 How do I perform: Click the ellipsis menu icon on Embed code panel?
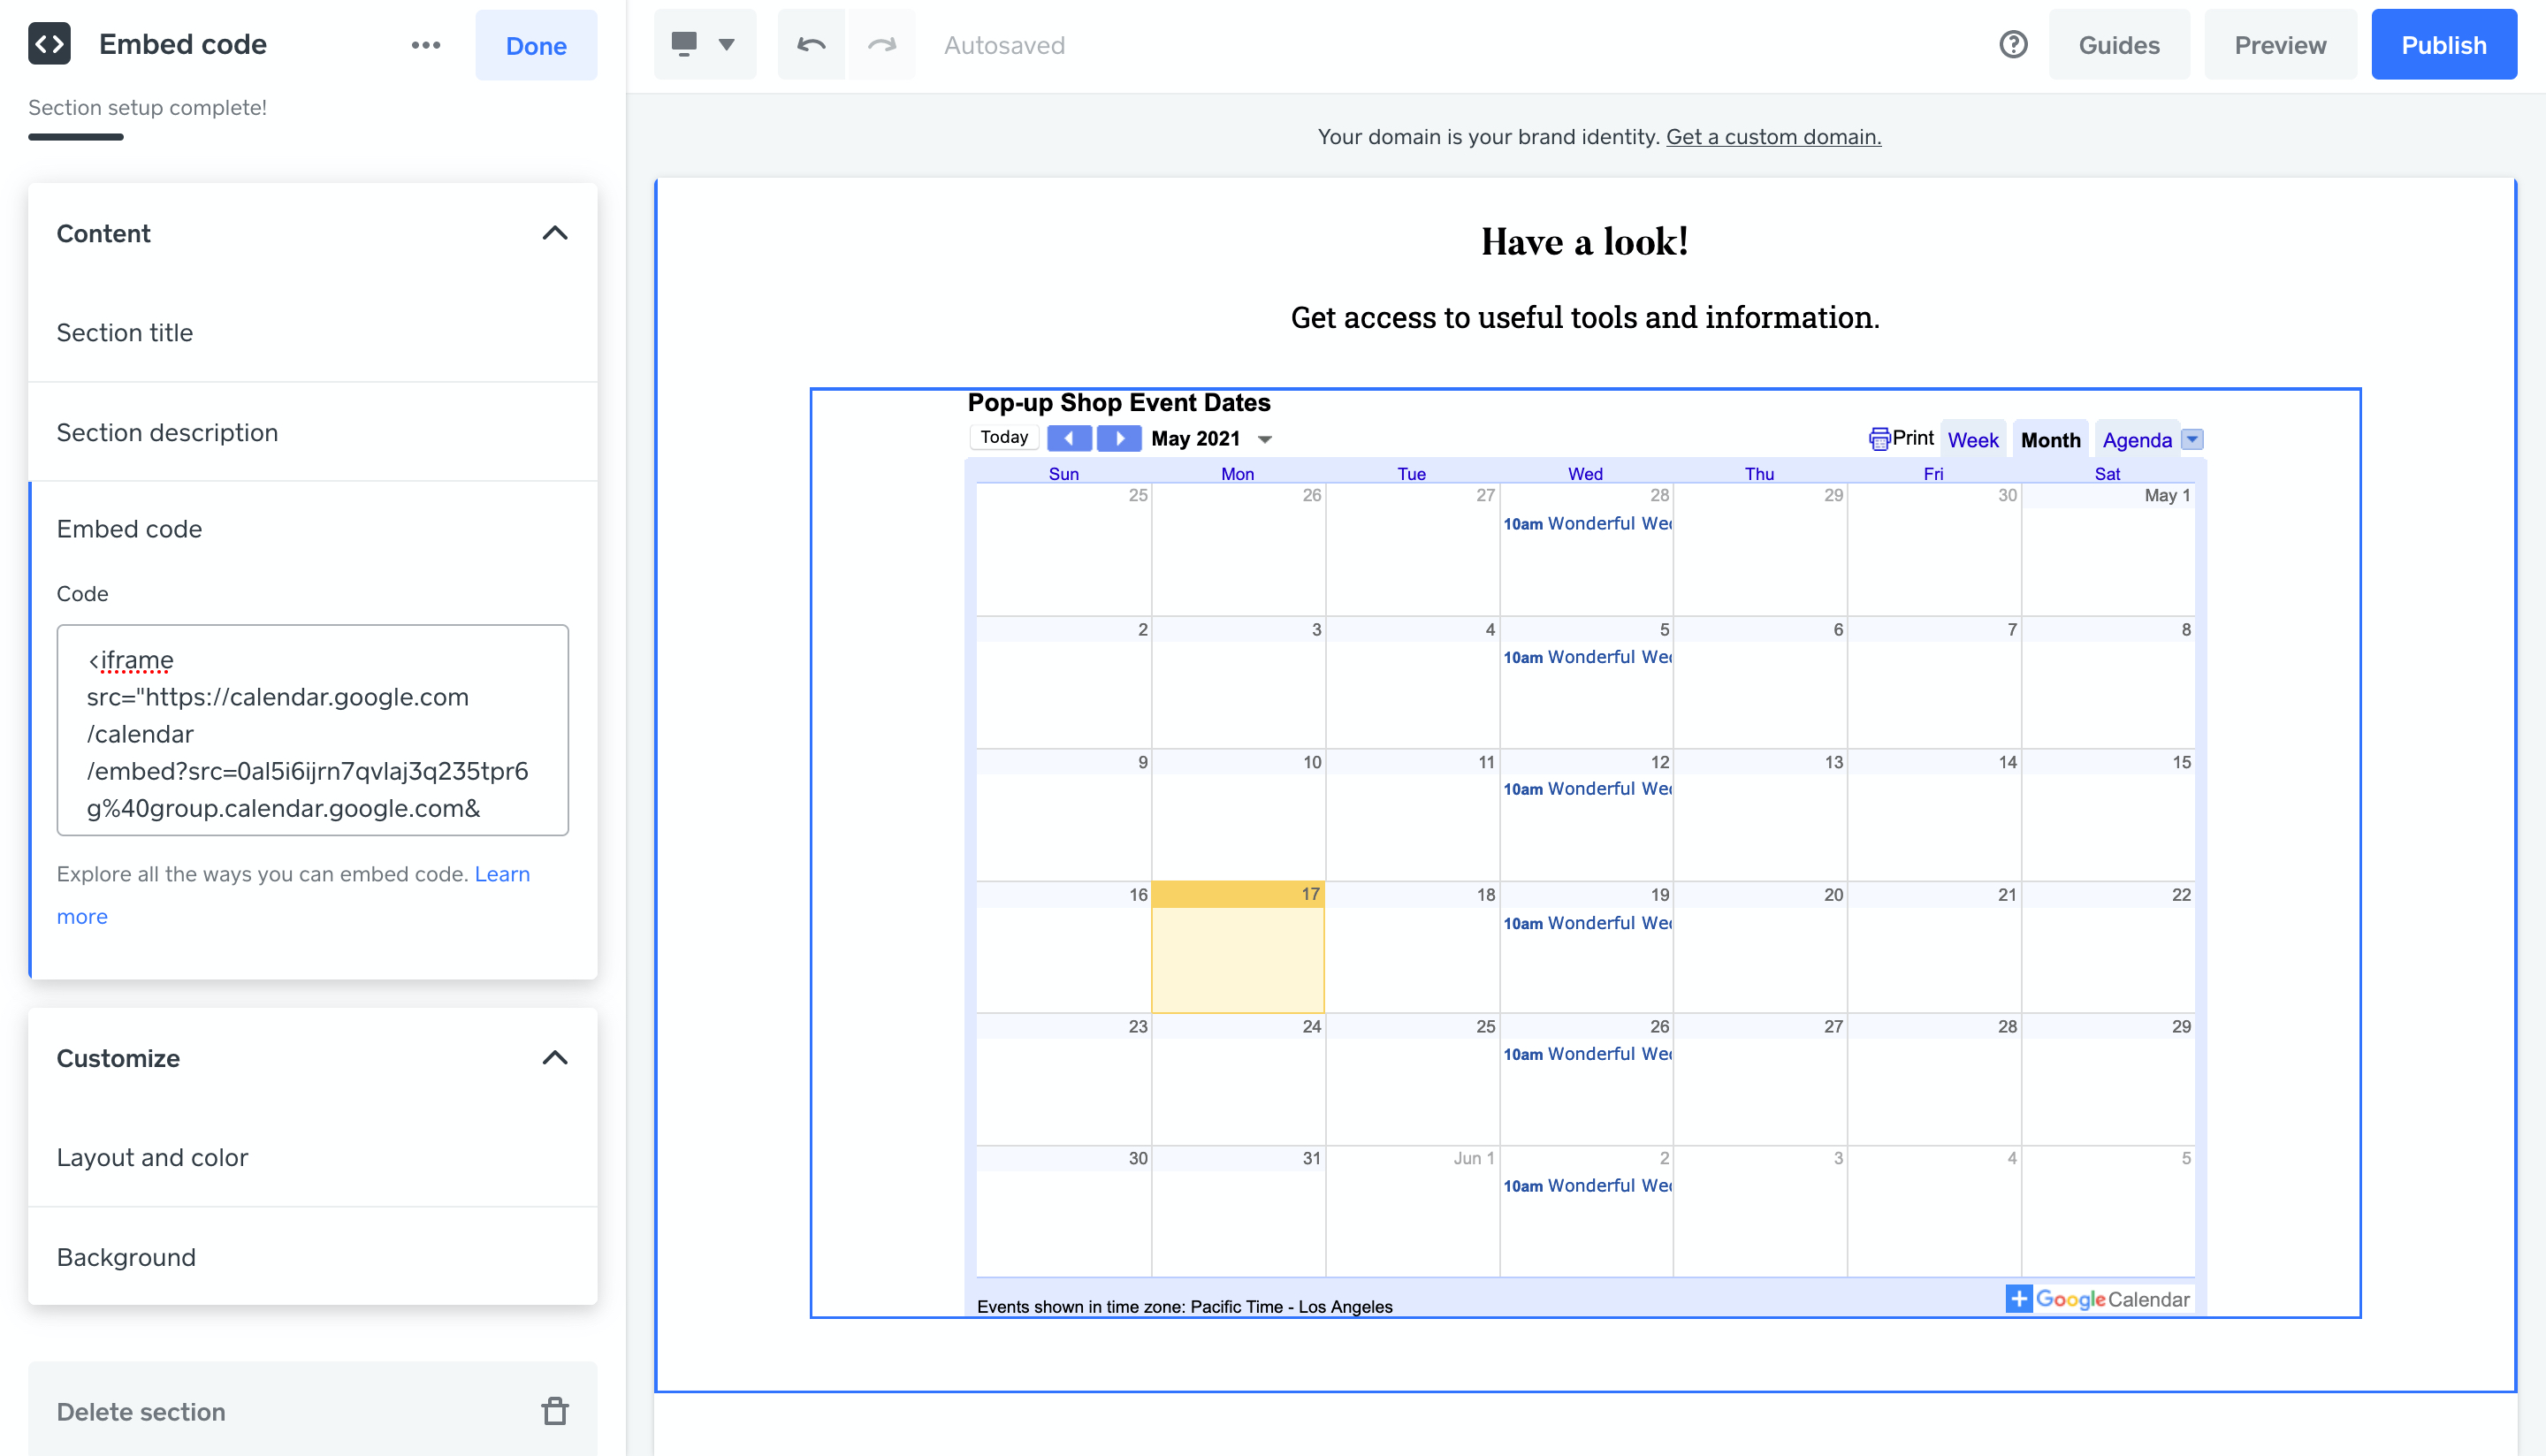[425, 45]
